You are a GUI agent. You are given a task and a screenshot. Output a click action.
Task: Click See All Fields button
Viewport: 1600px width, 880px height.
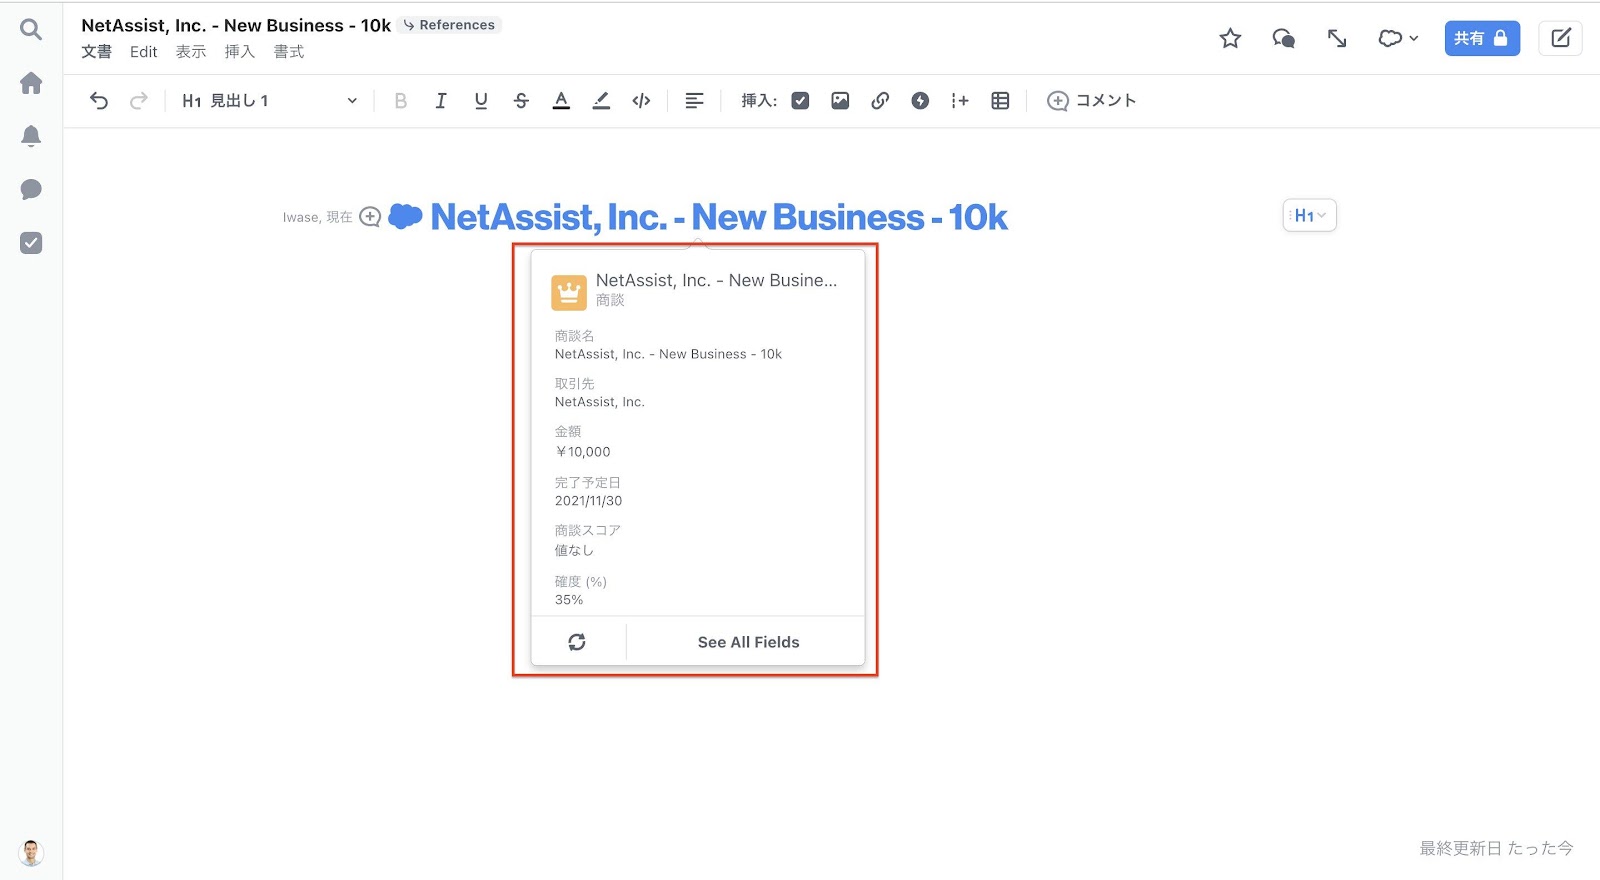tap(748, 642)
